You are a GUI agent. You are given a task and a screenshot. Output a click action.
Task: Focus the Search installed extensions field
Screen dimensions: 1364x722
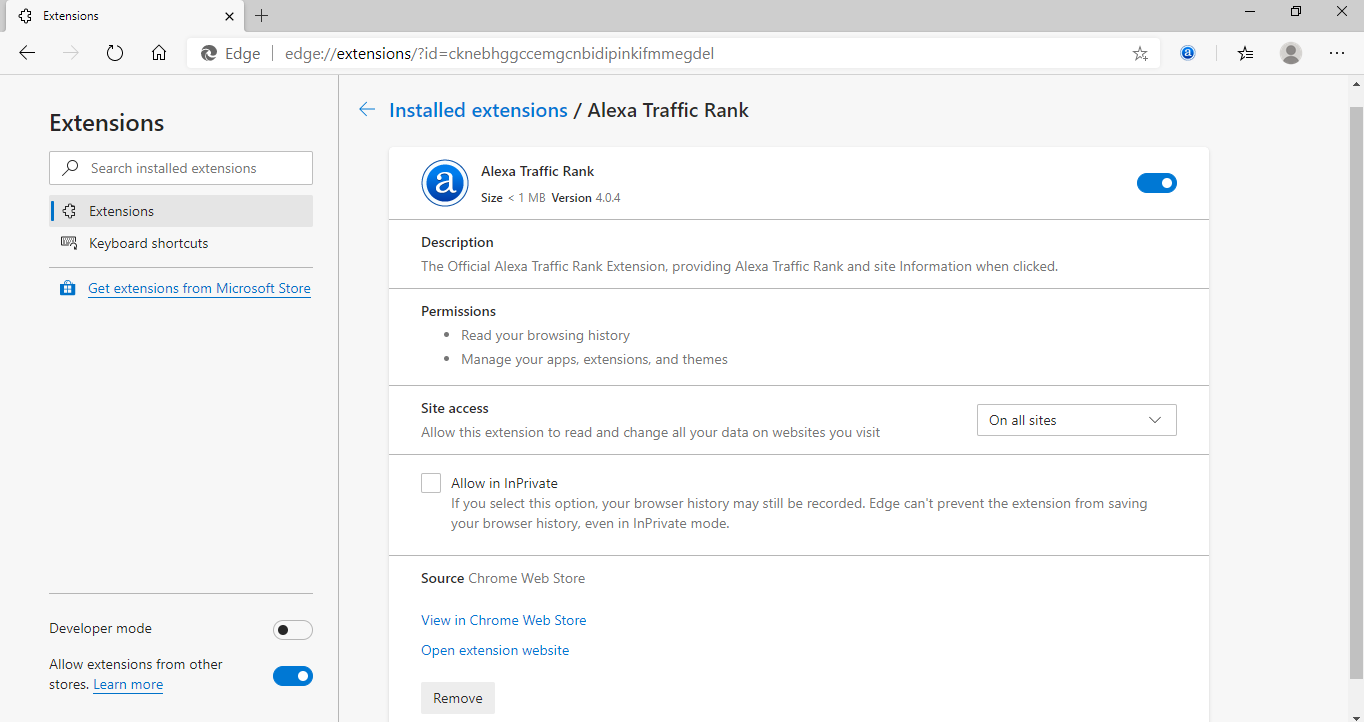pos(181,168)
